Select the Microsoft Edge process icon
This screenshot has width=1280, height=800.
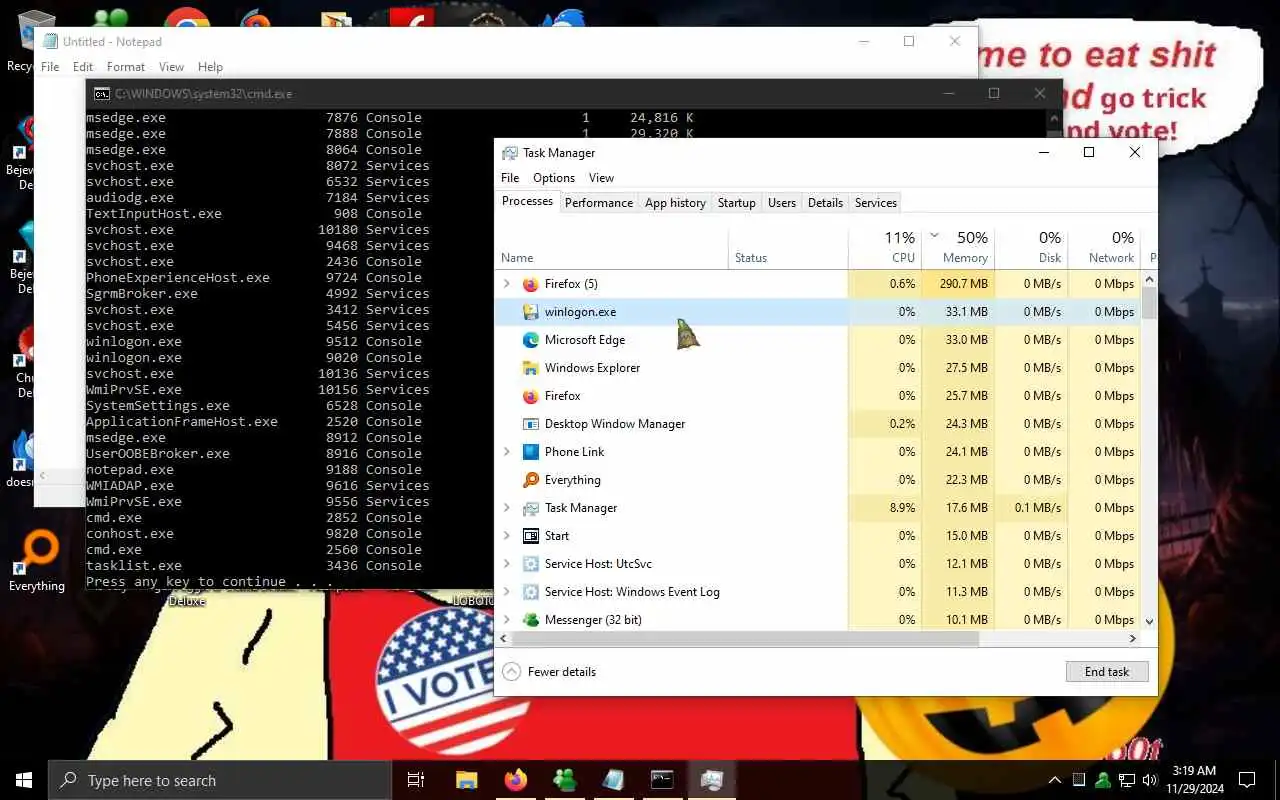point(531,340)
